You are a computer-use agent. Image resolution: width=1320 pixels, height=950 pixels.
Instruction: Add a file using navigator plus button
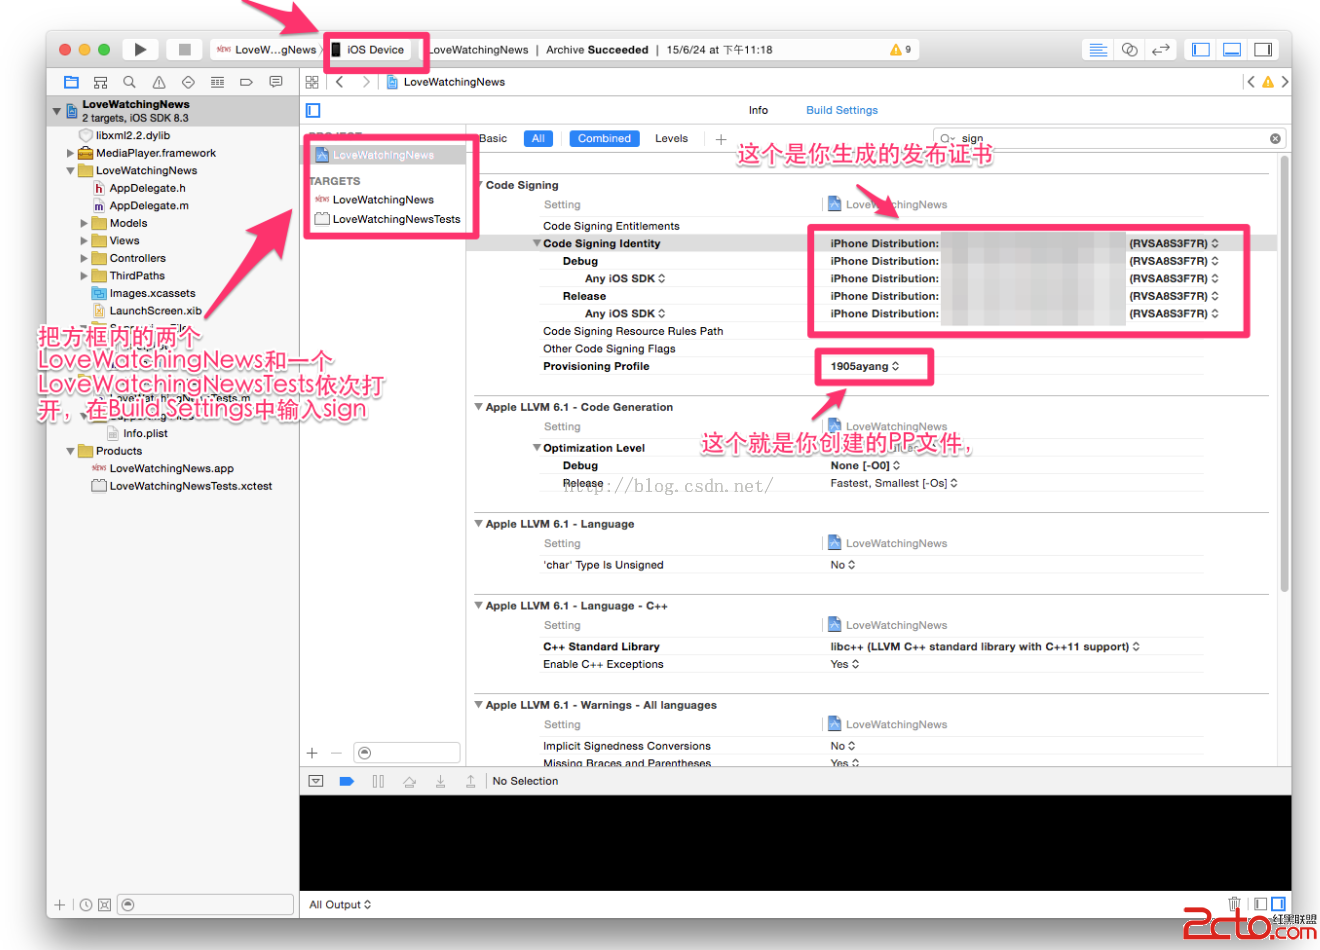pos(60,905)
